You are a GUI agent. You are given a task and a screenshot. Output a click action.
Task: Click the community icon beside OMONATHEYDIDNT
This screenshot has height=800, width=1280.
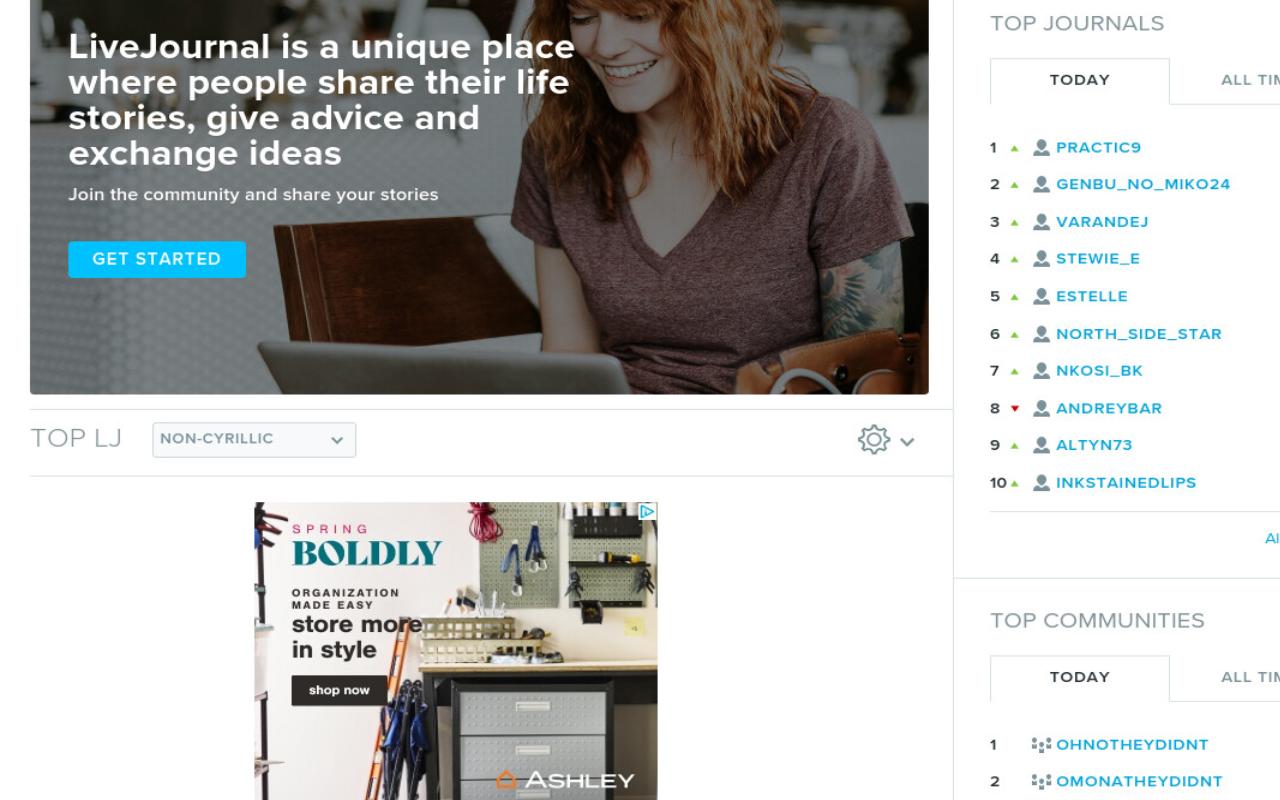1041,782
